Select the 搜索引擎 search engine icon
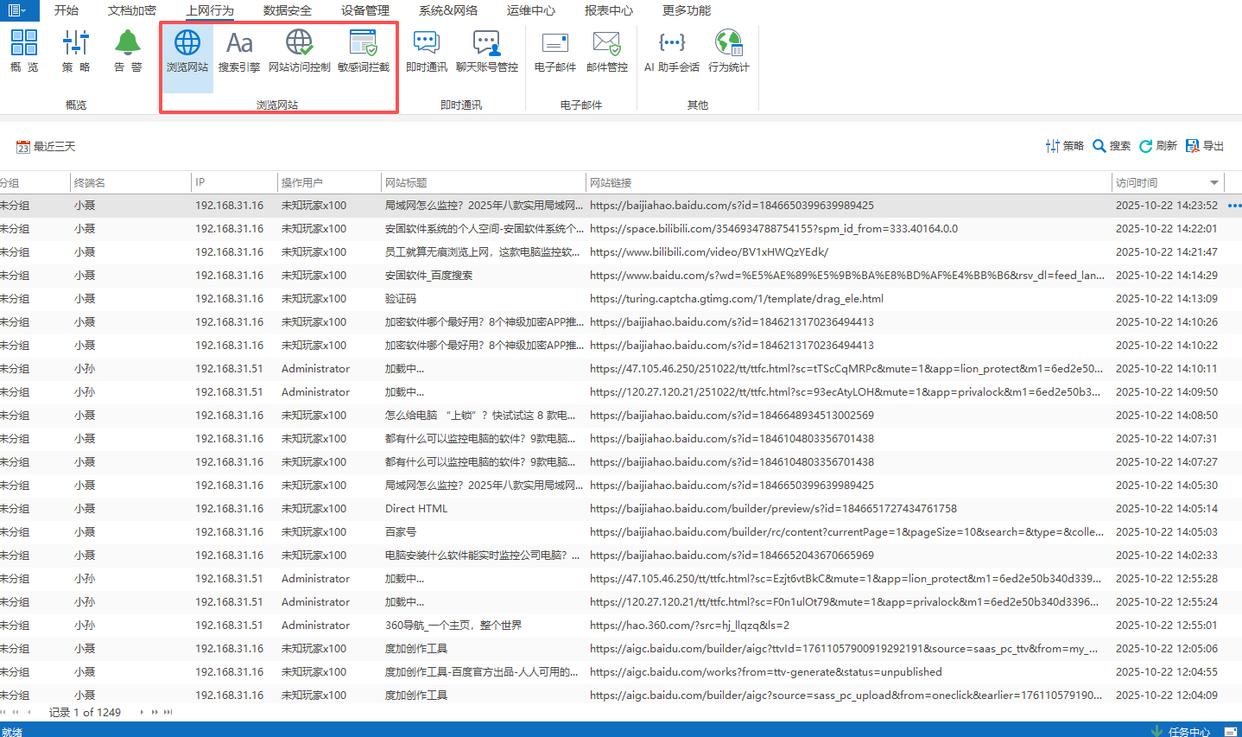The width and height of the screenshot is (1242, 737). click(239, 50)
